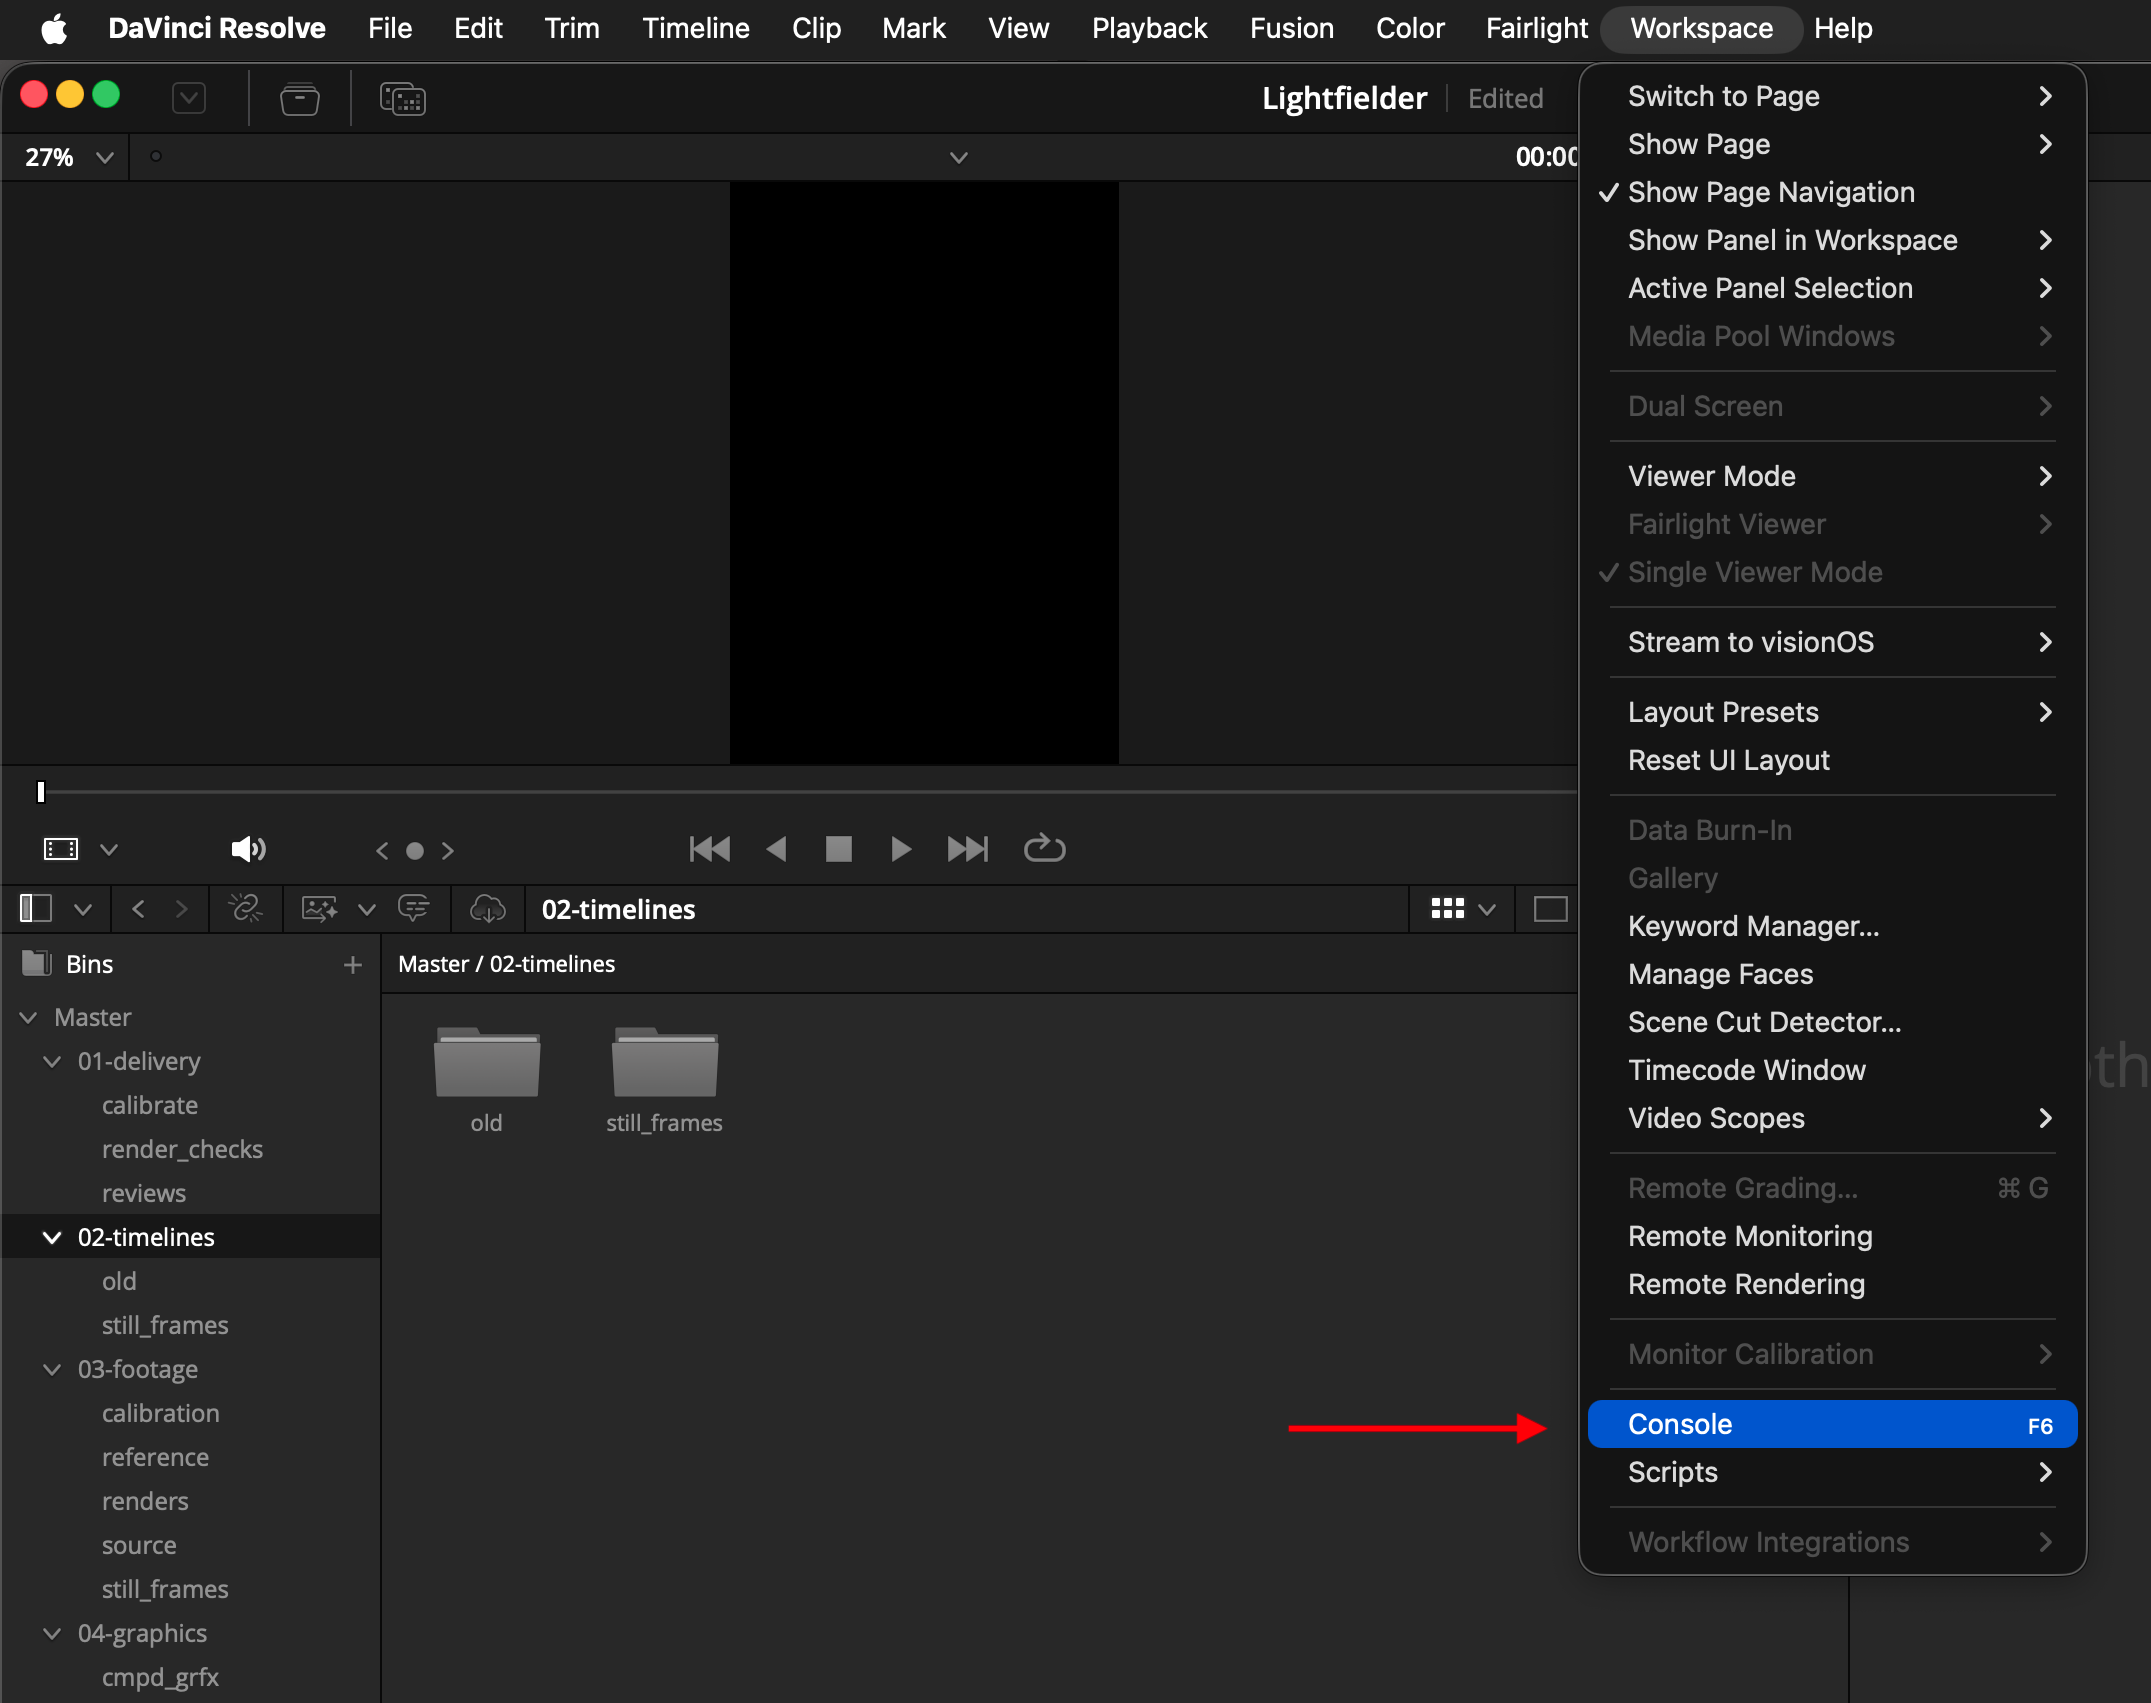Click the viewer frame mode icon
The image size is (2151, 1703).
tap(61, 849)
